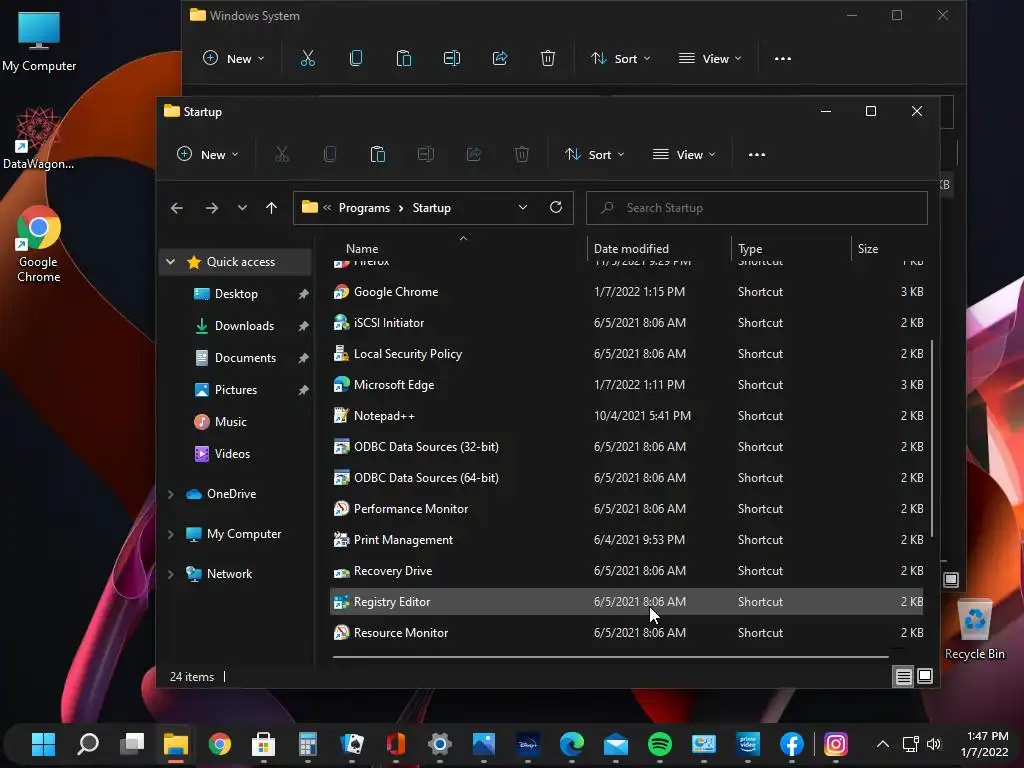Open taskbar Search
Image resolution: width=1024 pixels, height=768 pixels.
(x=88, y=744)
